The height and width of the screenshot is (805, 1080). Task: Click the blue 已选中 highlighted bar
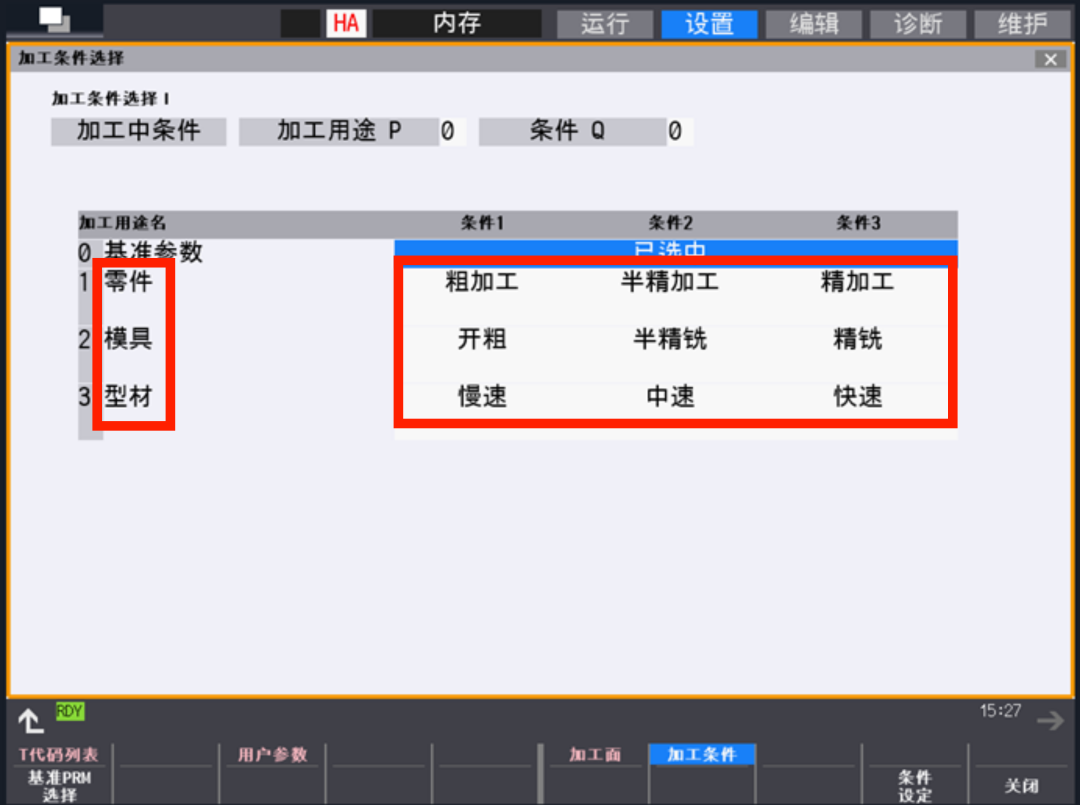point(676,248)
